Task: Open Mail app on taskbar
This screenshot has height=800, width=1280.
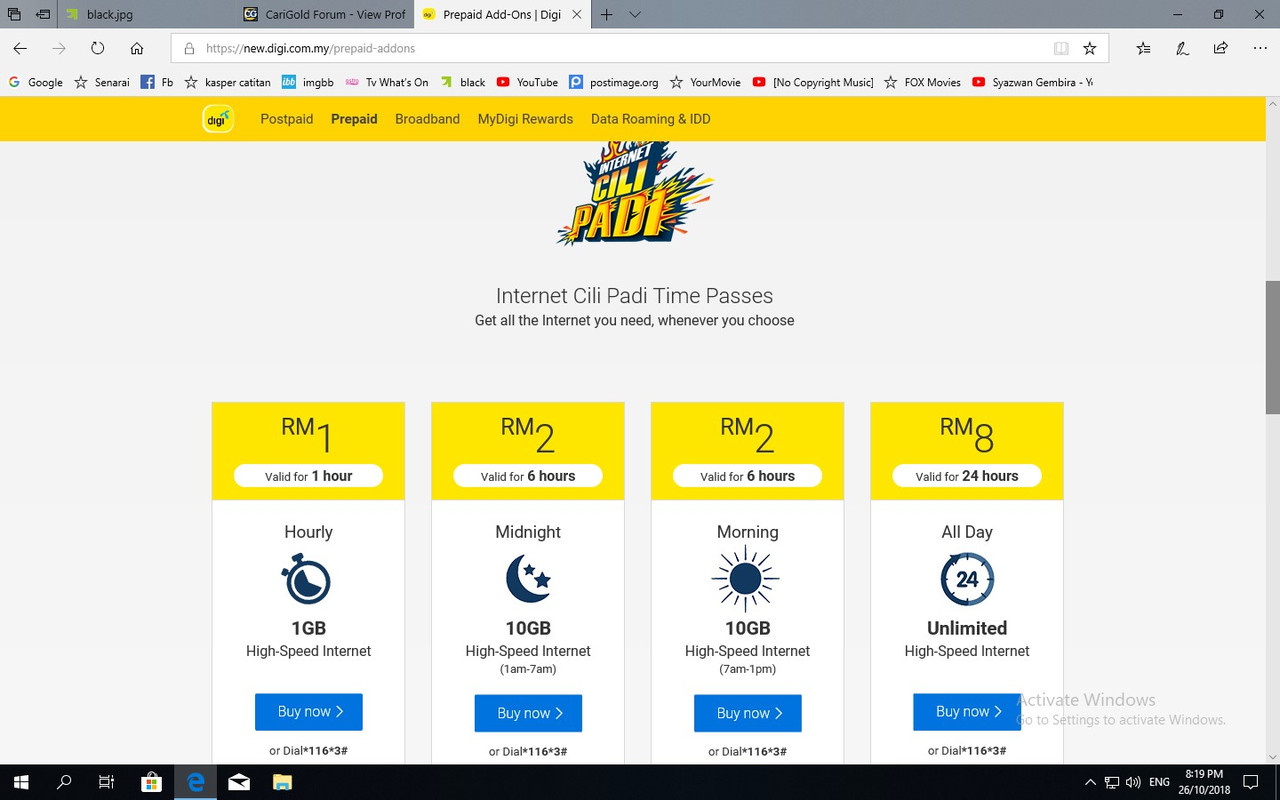Action: tap(239, 782)
